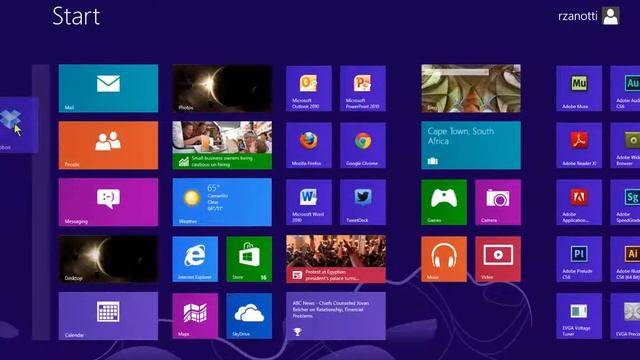640x360 pixels.
Task: Launch Adobe Audition CS6
Action: 625,89
